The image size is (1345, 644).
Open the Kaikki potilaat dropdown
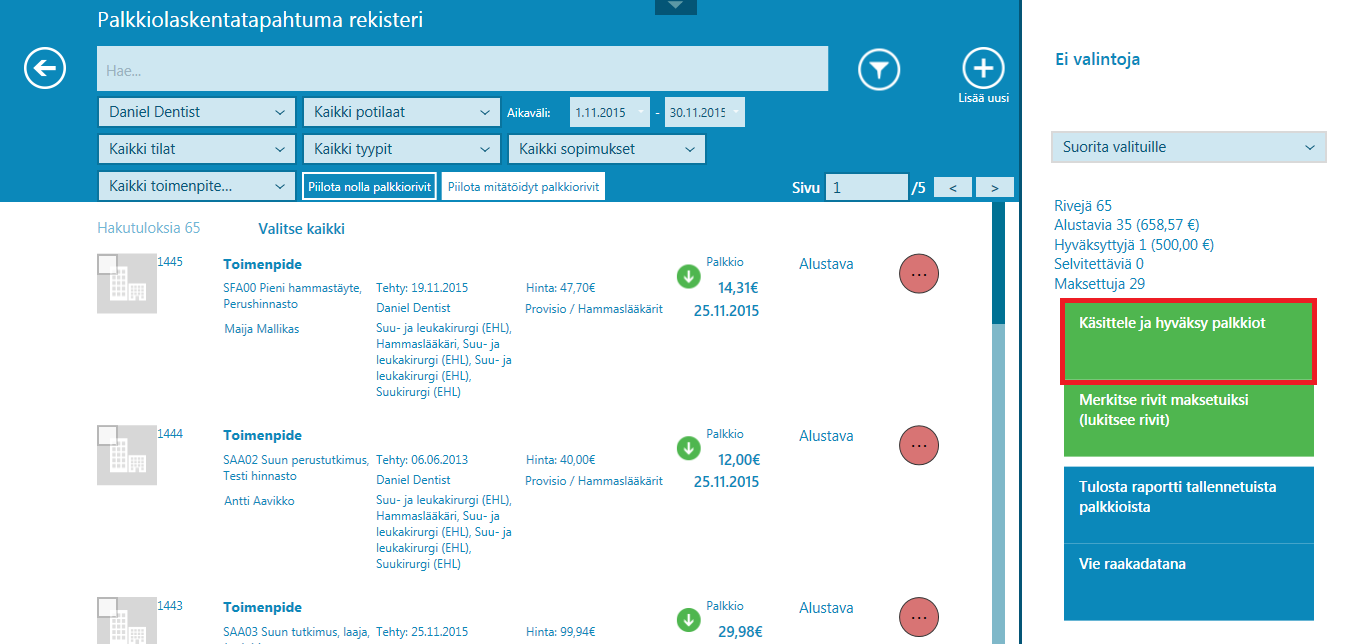[x=401, y=112]
